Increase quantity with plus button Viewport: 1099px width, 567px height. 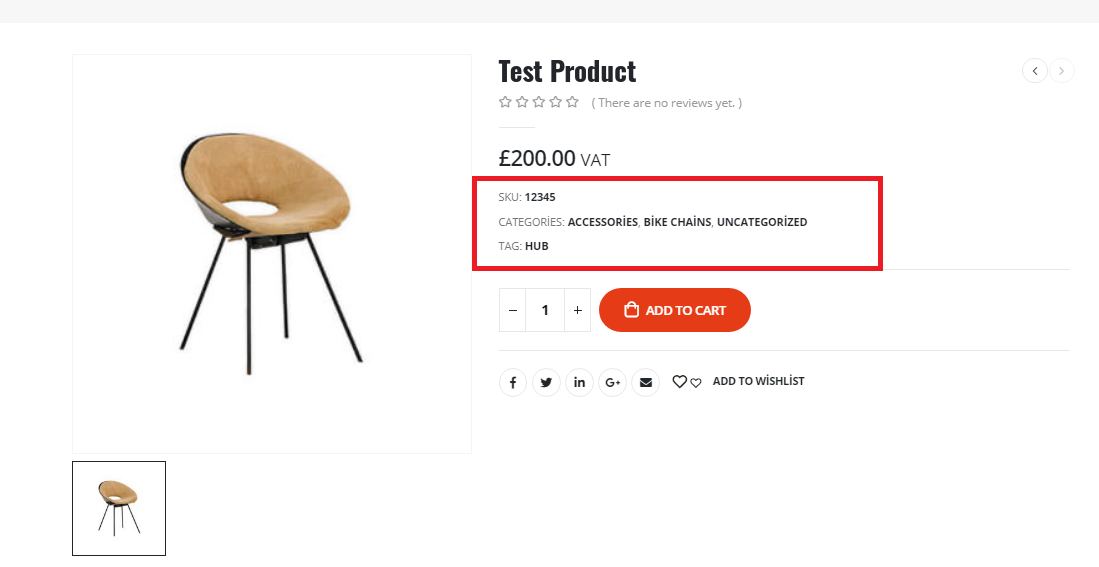click(x=577, y=310)
